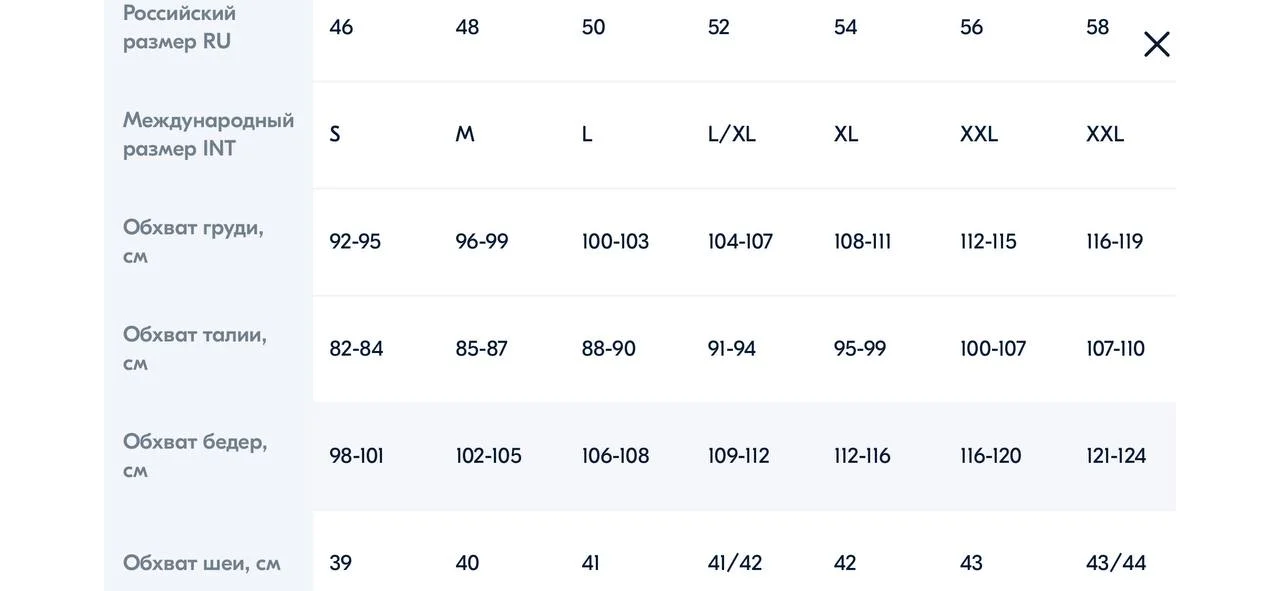Image resolution: width=1280 pixels, height=591 pixels.
Task: Select waist measurement 95-99 cell
Action: pos(860,349)
